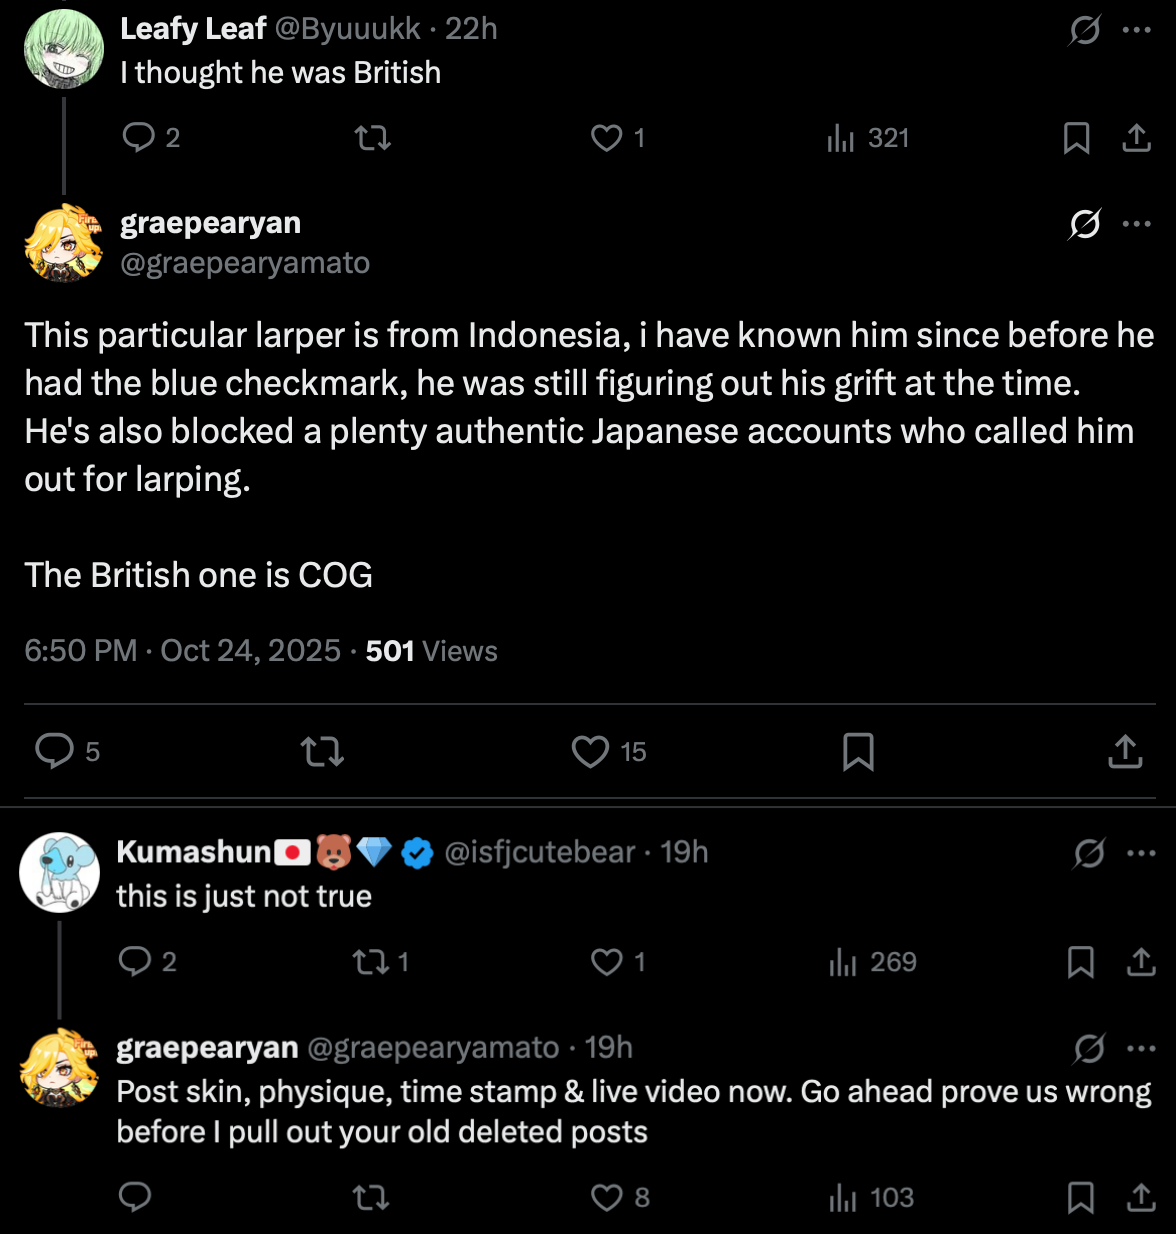Repost Leafy Leaf's tweet
Image resolution: width=1176 pixels, height=1234 pixels.
click(372, 137)
